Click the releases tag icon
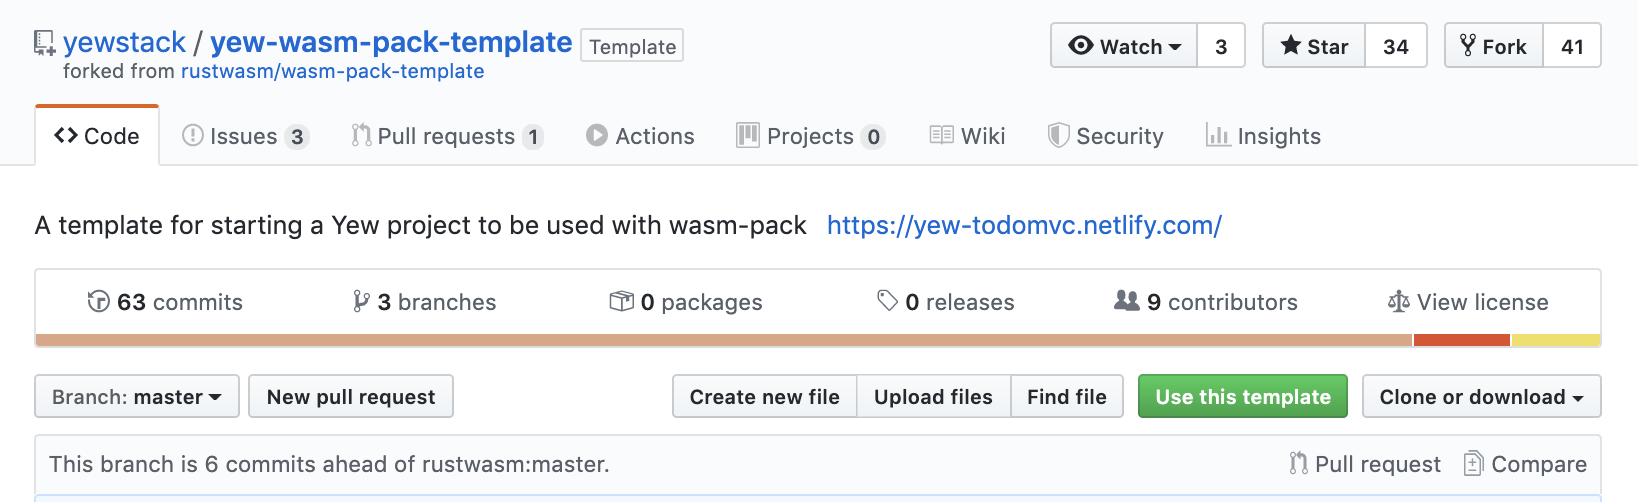 point(887,301)
